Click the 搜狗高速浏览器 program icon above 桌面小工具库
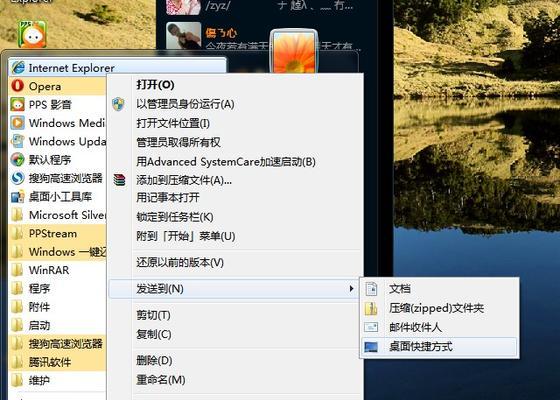 click(17, 178)
